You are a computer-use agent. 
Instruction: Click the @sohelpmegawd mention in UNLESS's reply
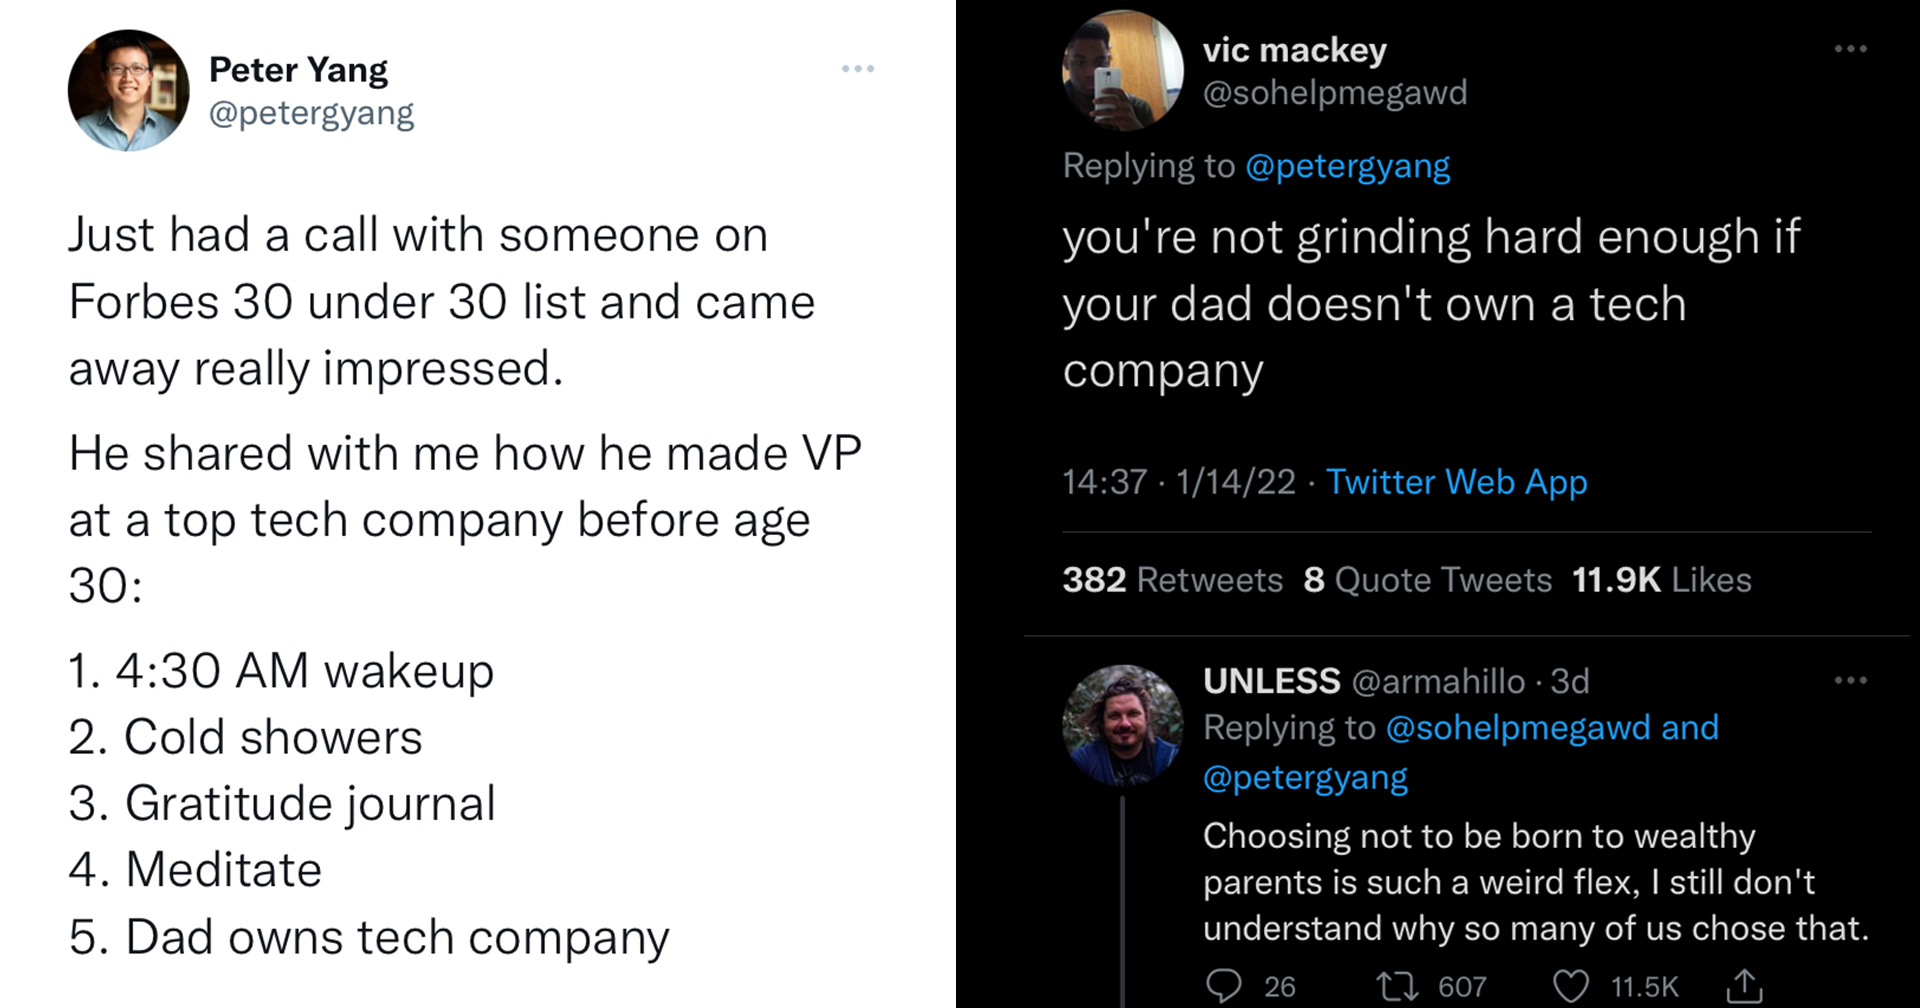[x=1518, y=728]
